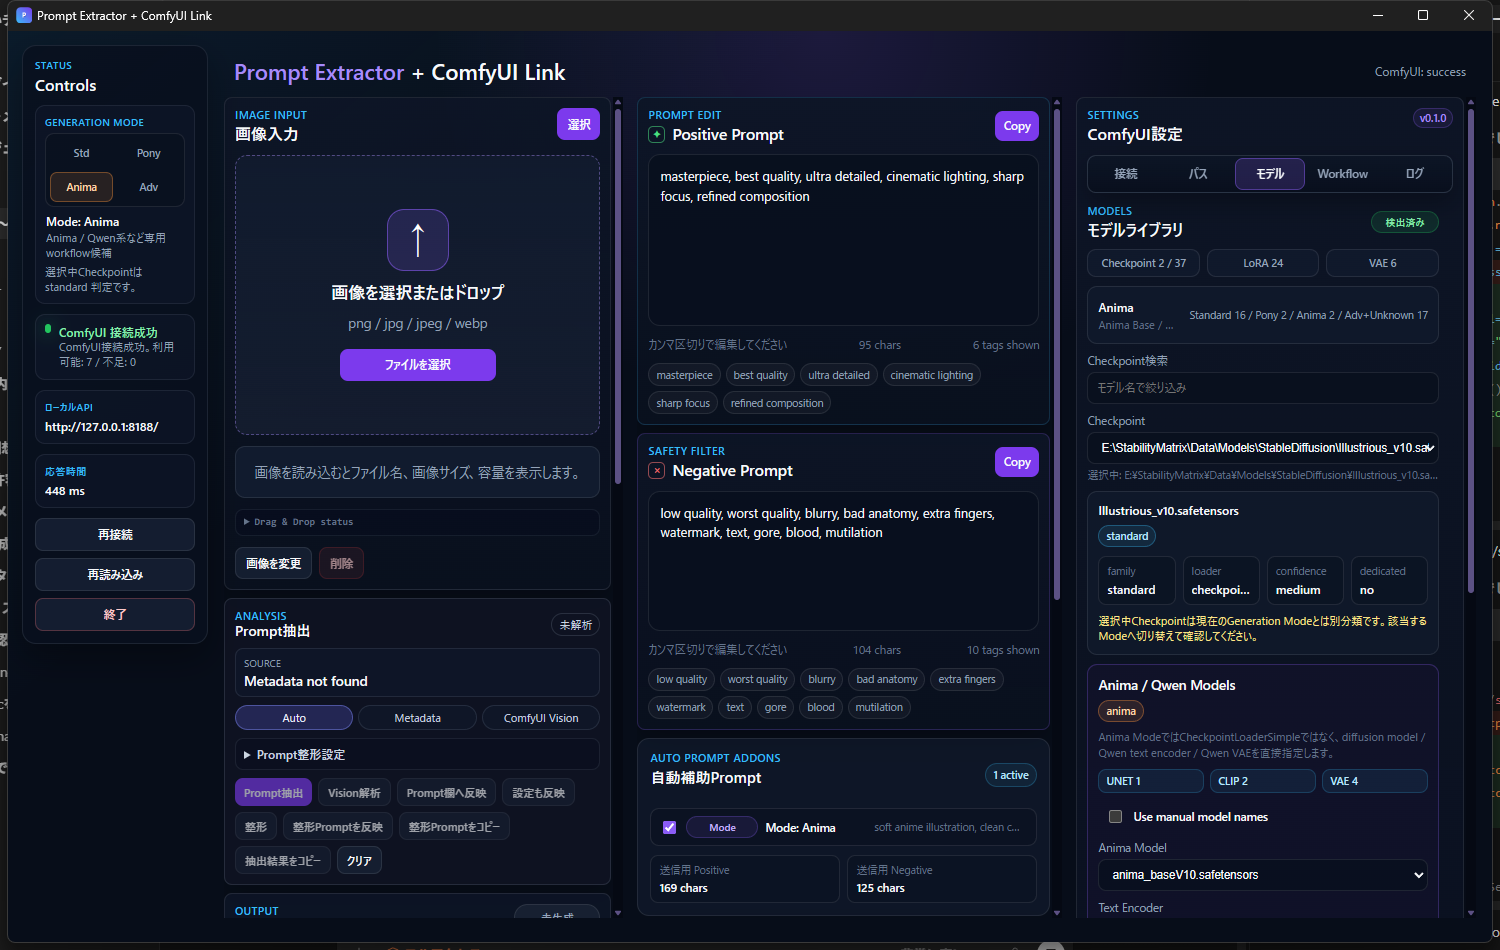Click the 検出済み status badge
The image size is (1500, 950).
click(1405, 222)
